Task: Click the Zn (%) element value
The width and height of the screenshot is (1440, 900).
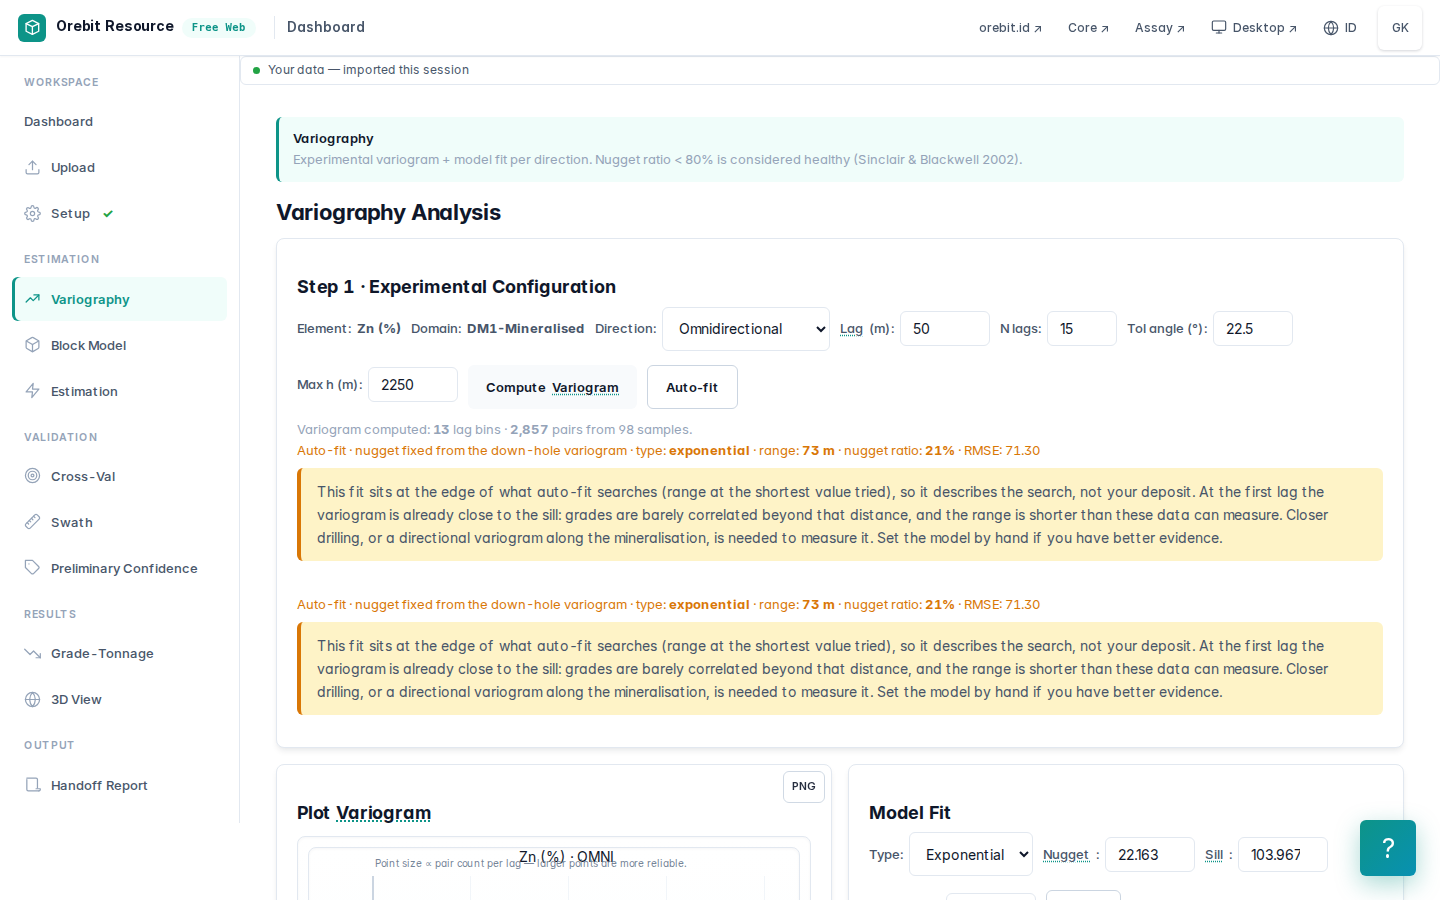Action: [x=379, y=329]
